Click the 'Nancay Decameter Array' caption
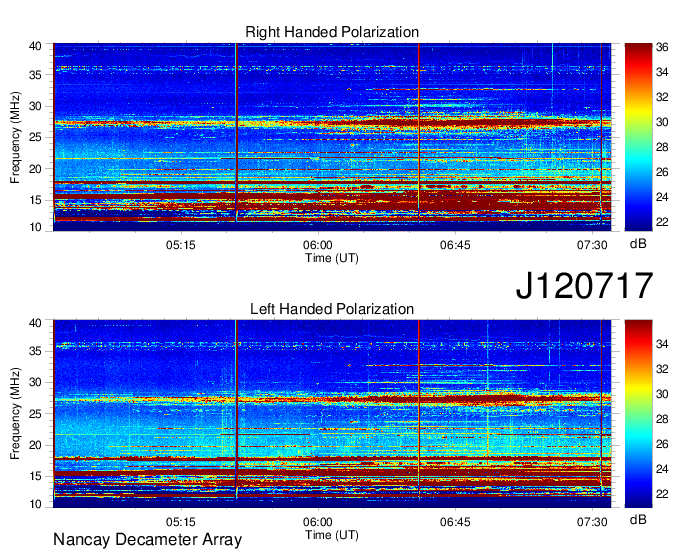 click(x=147, y=540)
